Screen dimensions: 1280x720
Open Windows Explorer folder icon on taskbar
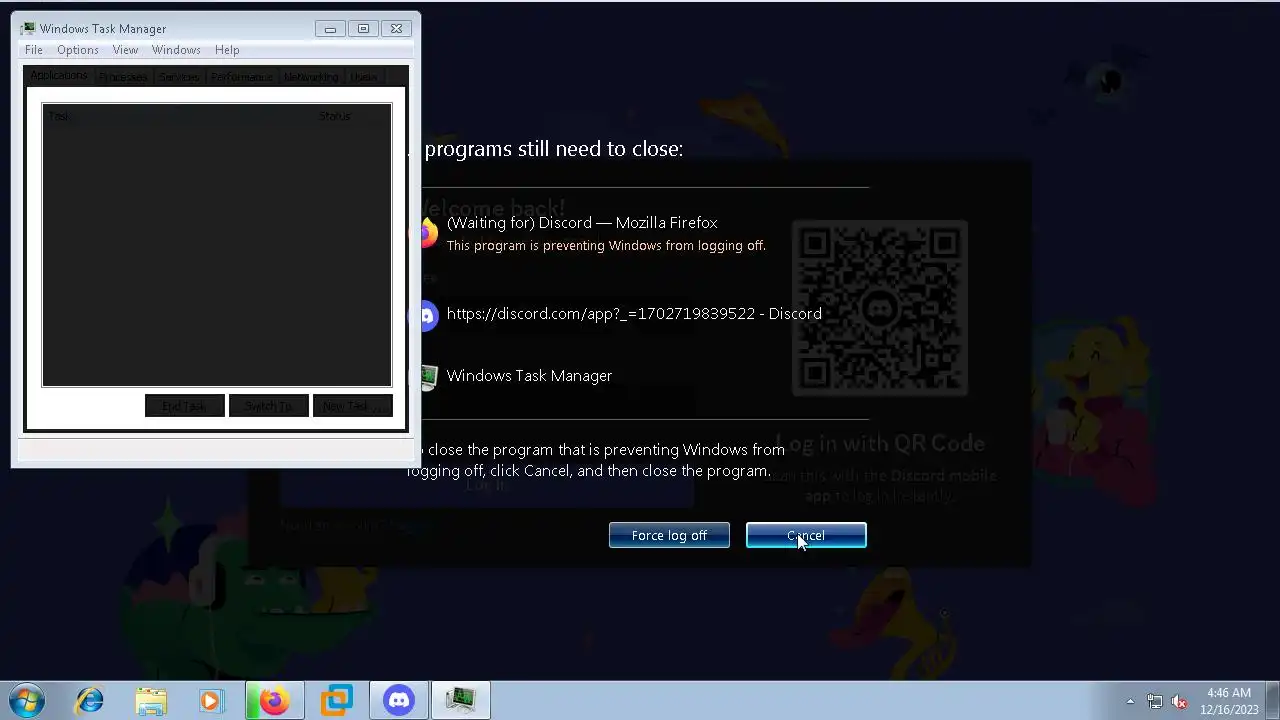point(151,701)
